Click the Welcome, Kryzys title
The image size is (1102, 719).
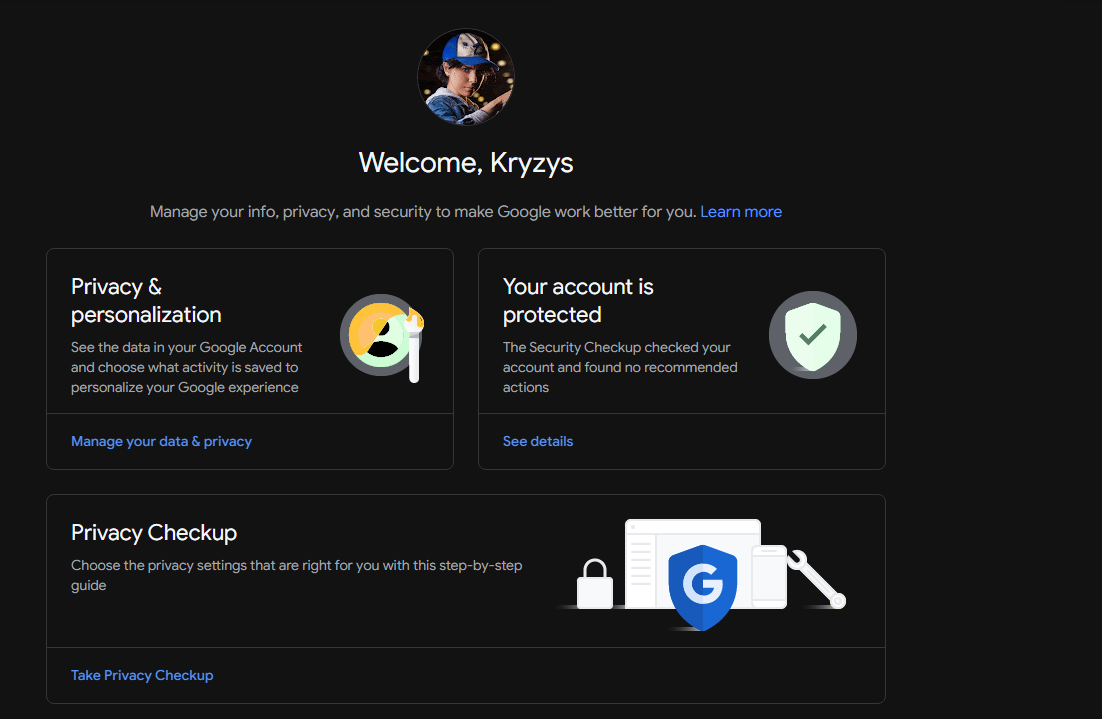click(466, 163)
